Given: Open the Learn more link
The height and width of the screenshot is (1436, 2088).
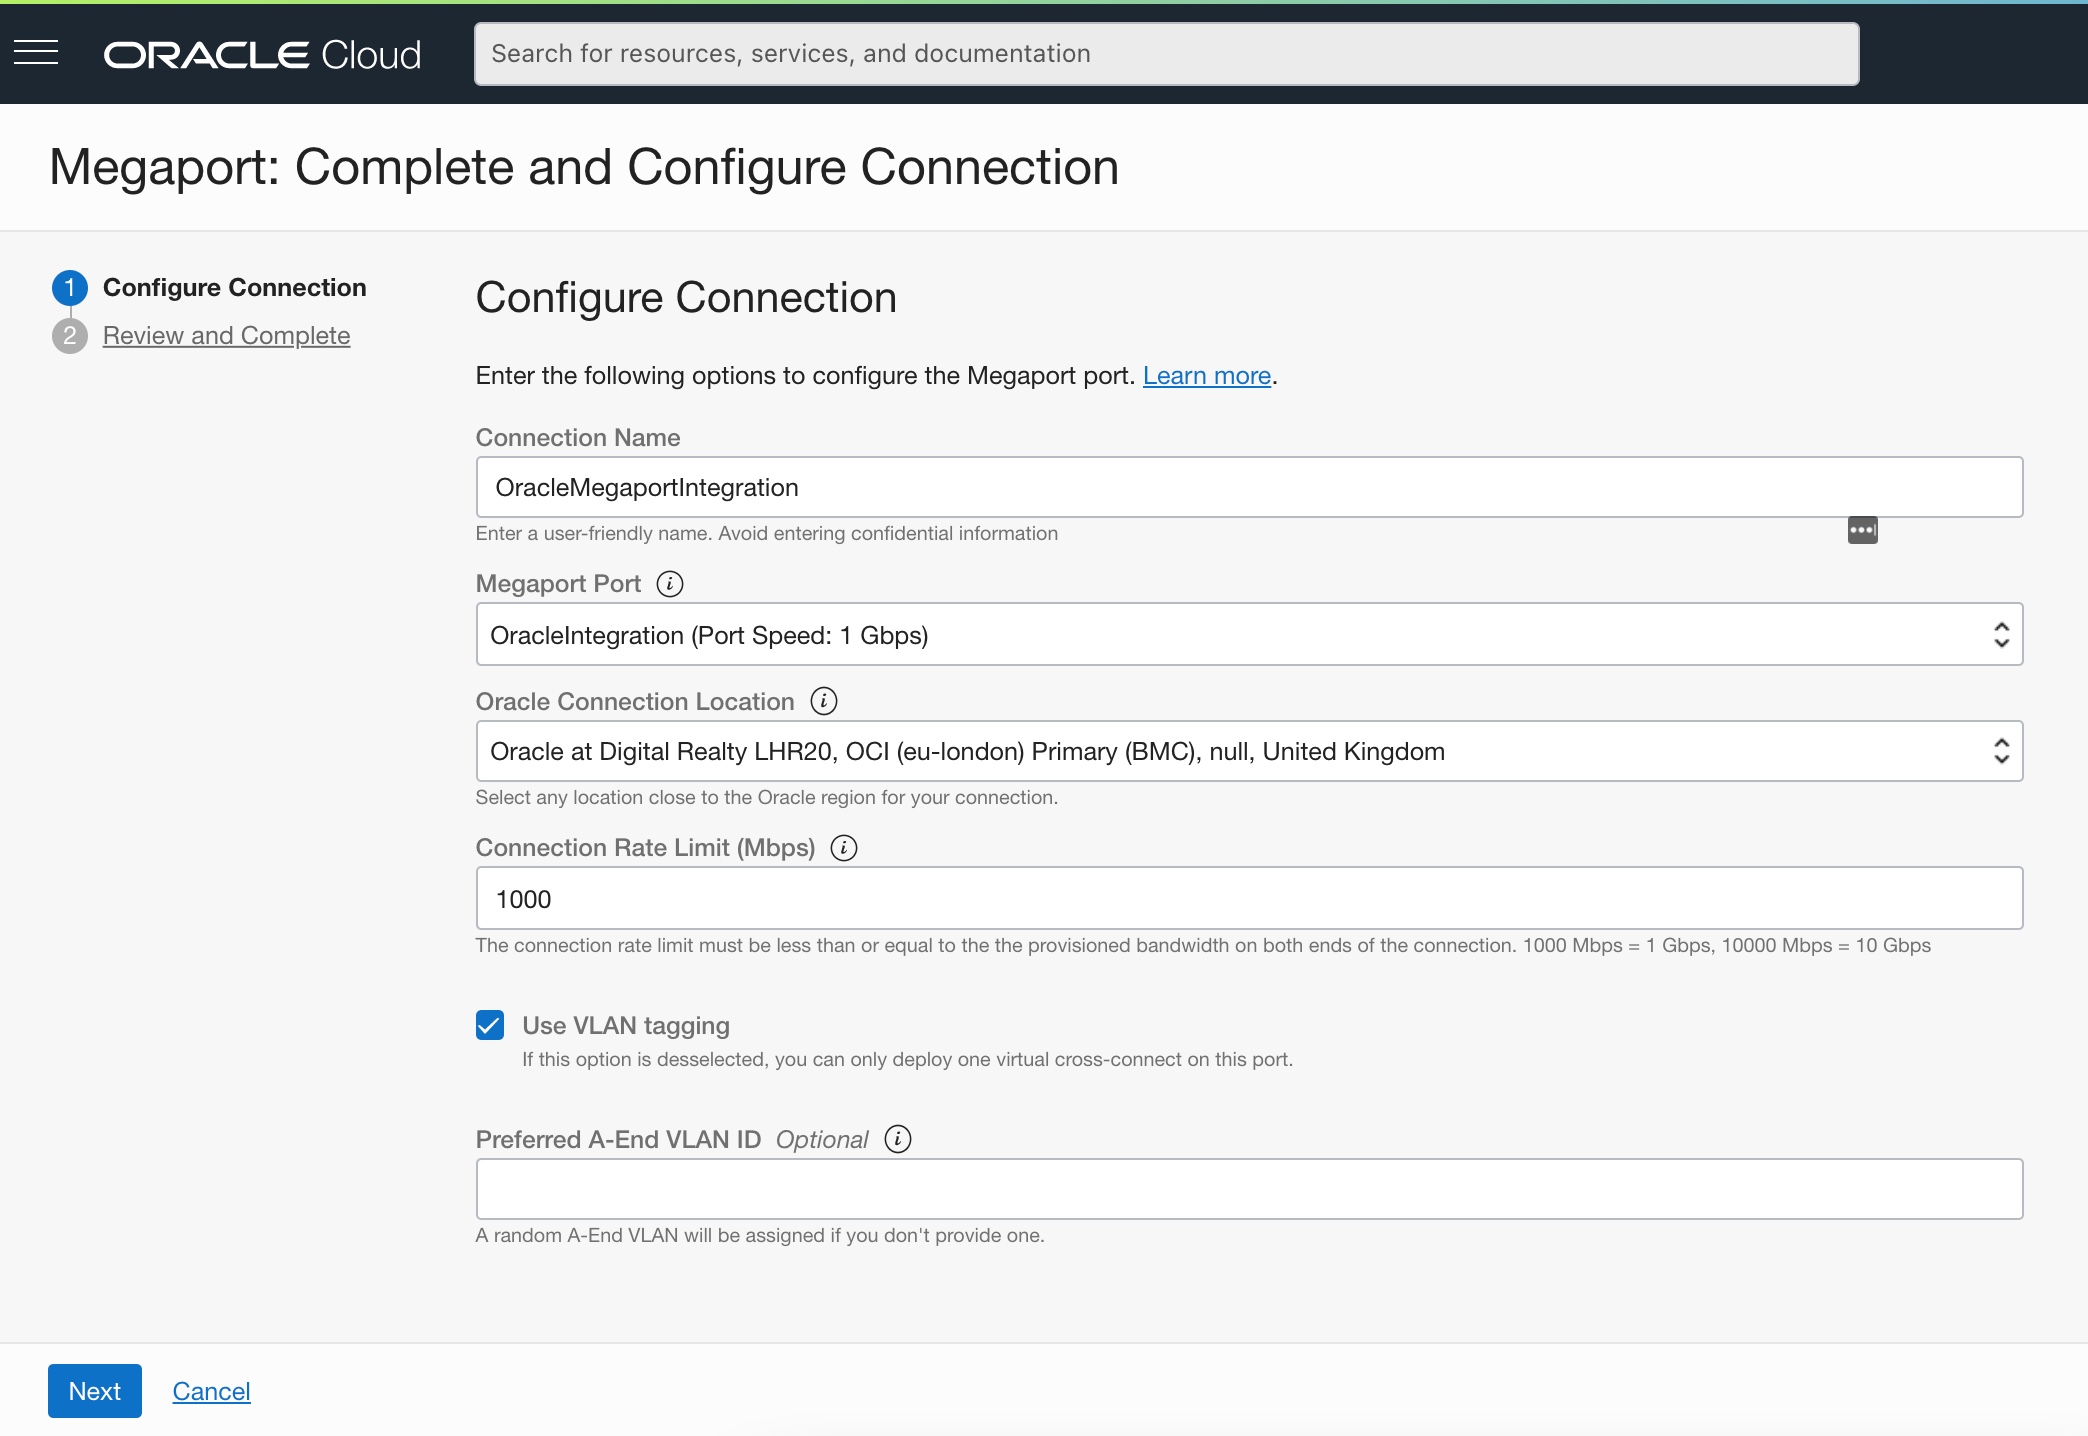Looking at the screenshot, I should (x=1206, y=376).
